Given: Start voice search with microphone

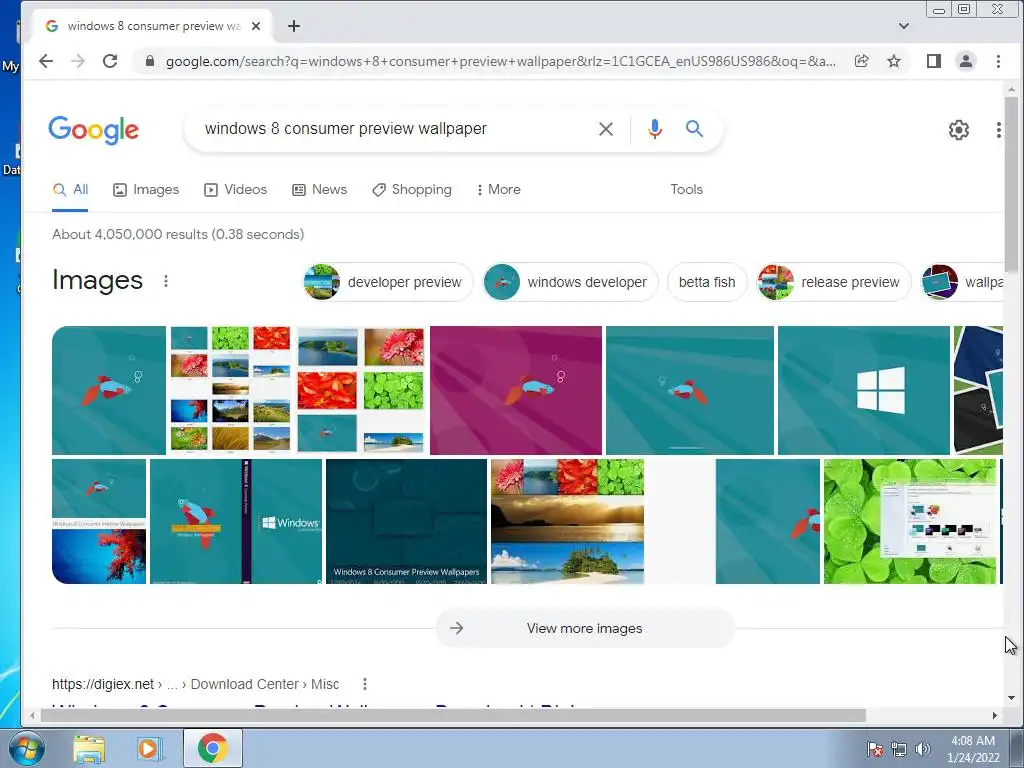Looking at the screenshot, I should click(x=655, y=129).
